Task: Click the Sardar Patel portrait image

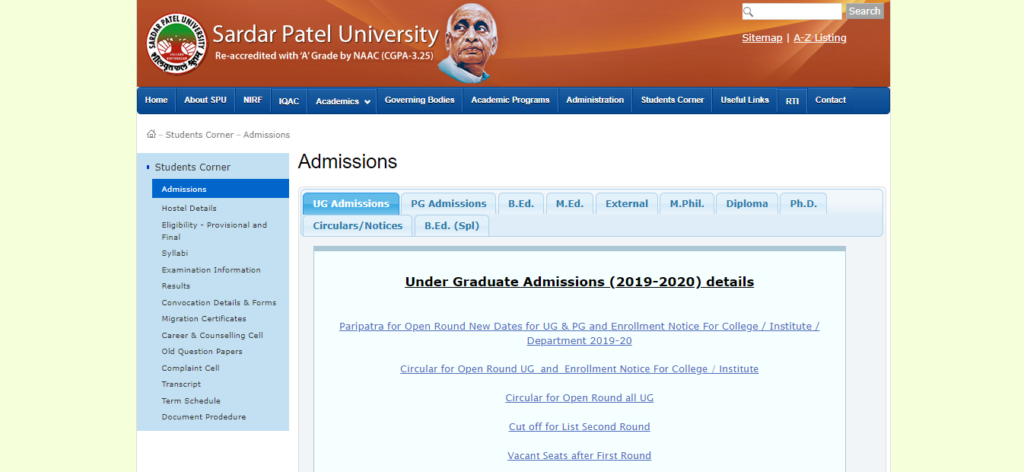Action: tap(468, 43)
